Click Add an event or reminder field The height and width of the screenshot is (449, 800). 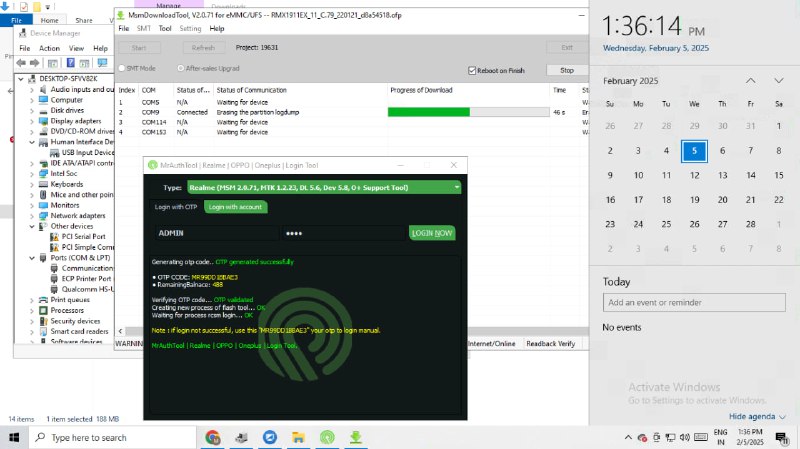694,302
